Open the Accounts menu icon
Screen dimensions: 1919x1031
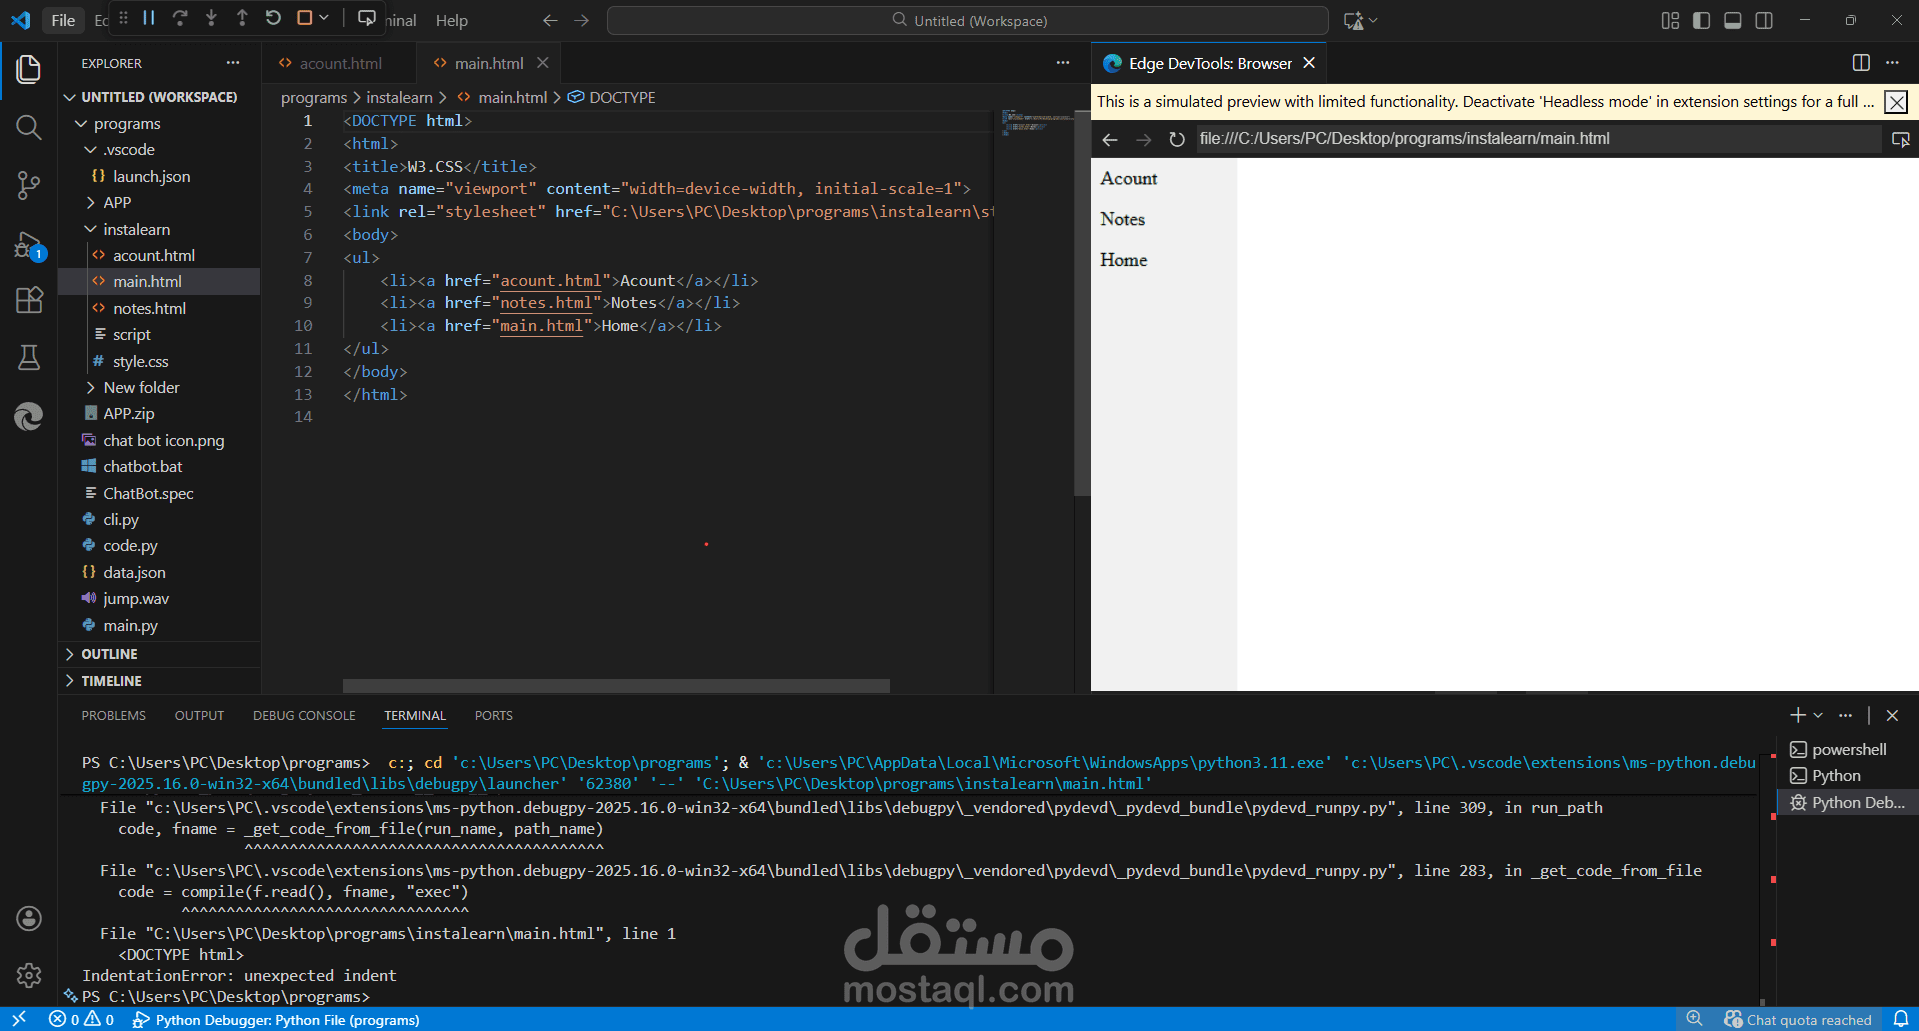click(29, 918)
